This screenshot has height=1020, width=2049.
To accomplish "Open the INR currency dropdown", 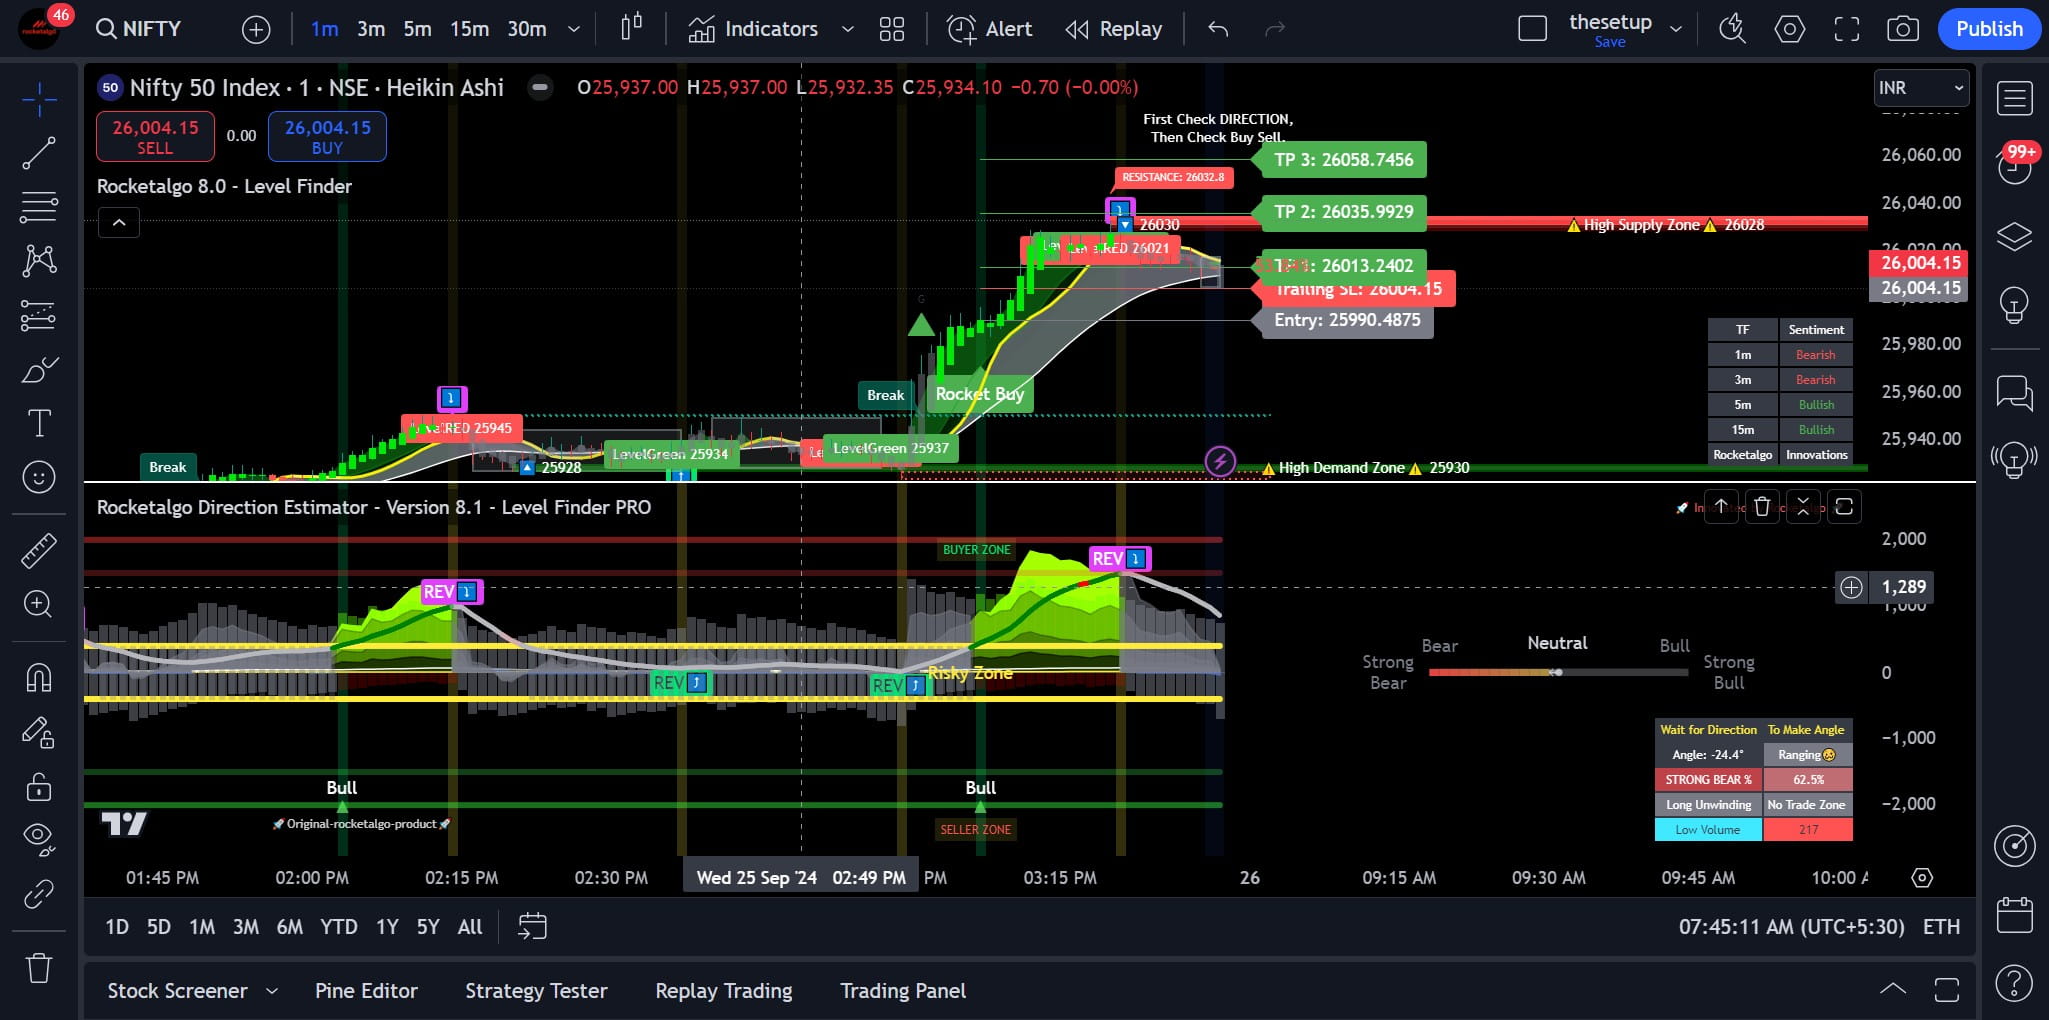I will 1920,88.
